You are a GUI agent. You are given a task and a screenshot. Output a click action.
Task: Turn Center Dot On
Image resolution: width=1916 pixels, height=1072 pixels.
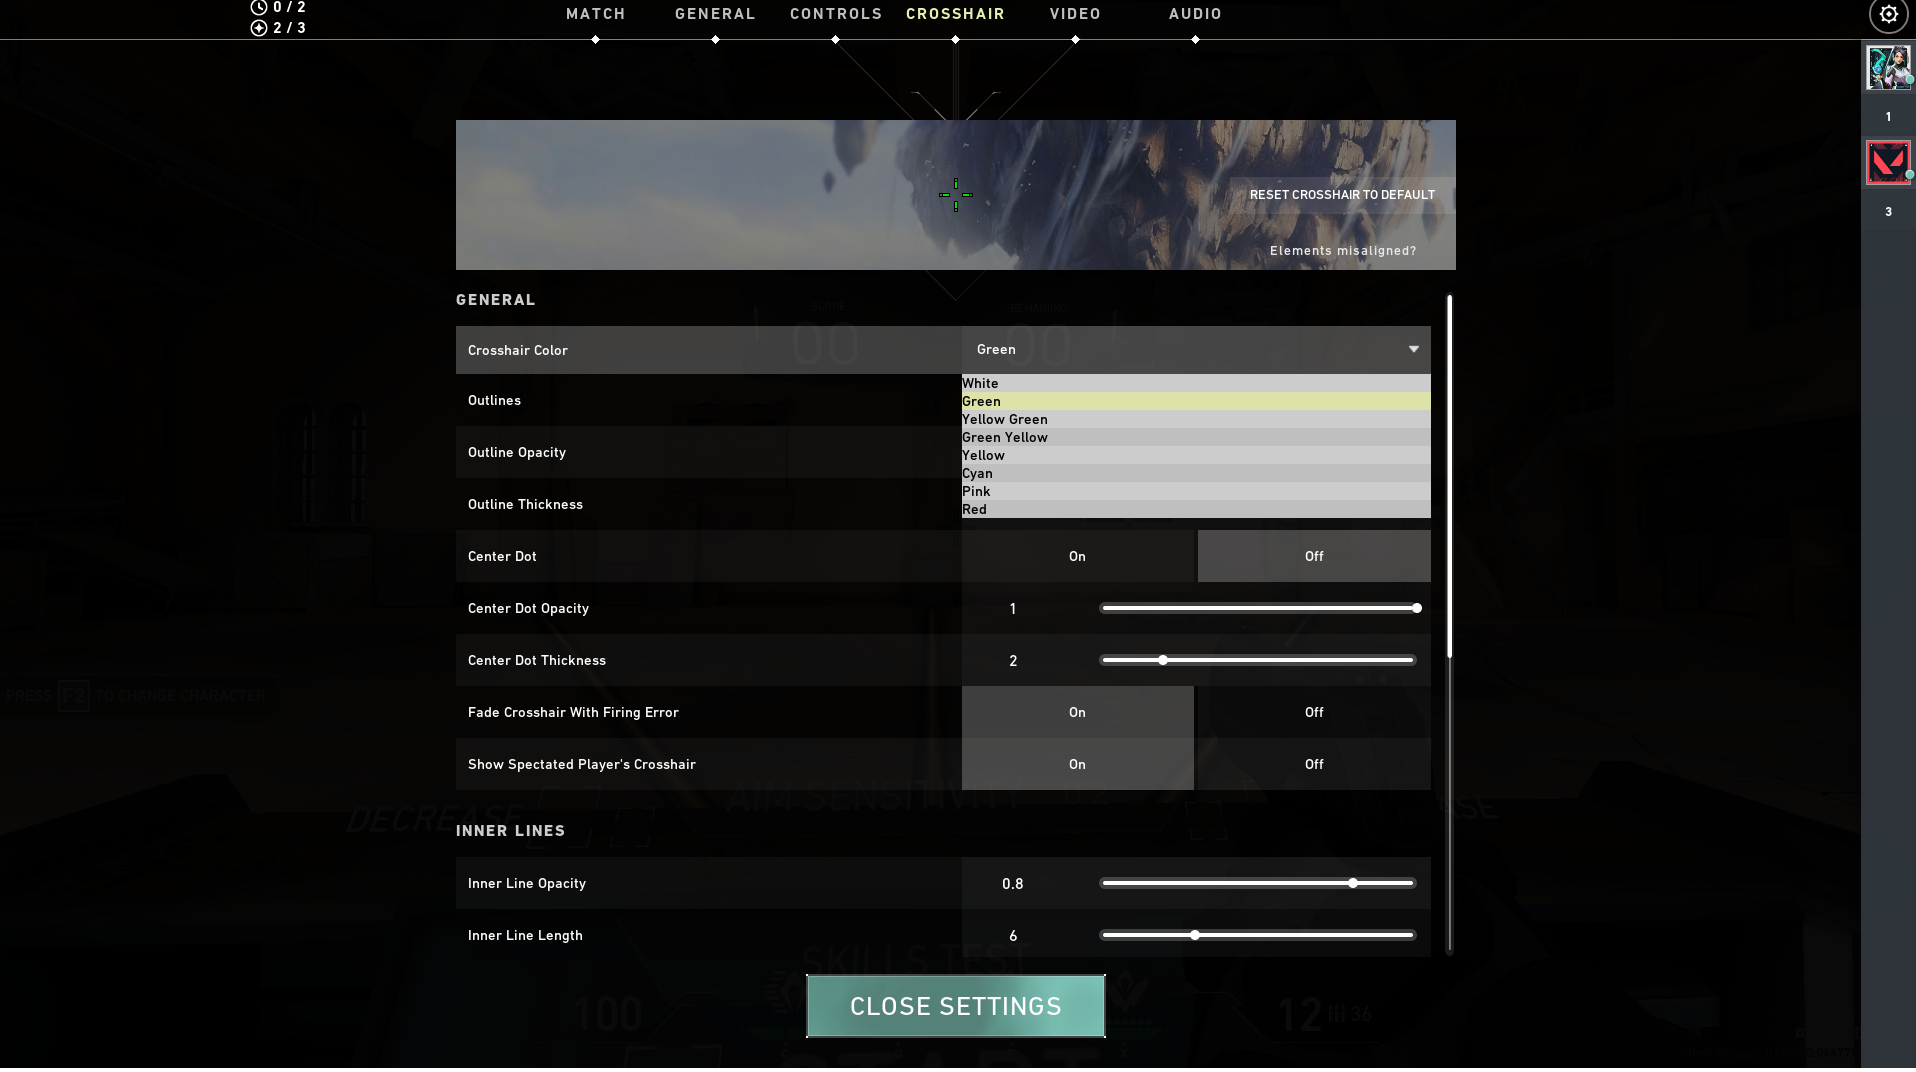click(1077, 556)
